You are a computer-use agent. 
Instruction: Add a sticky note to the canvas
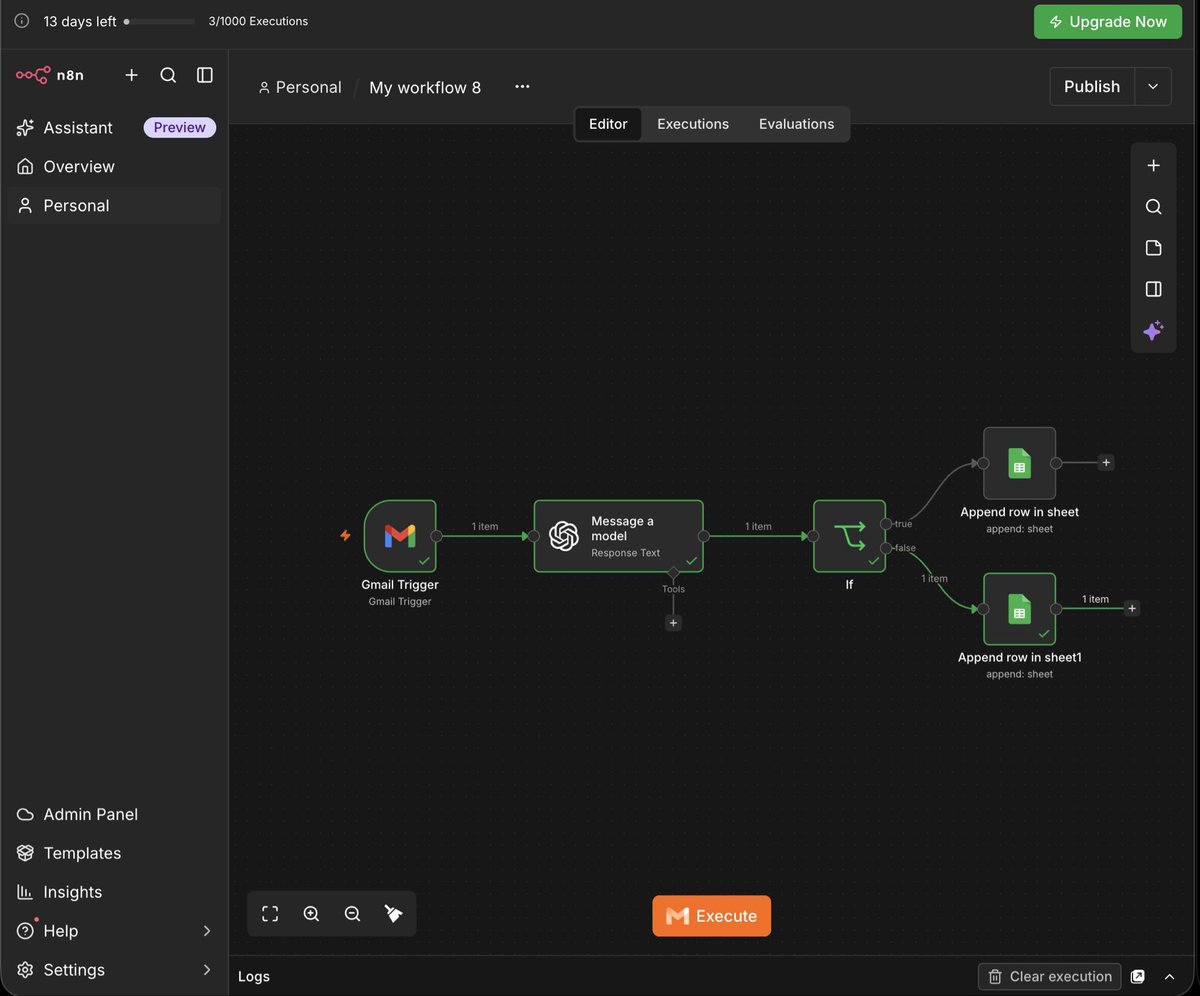pos(1153,248)
